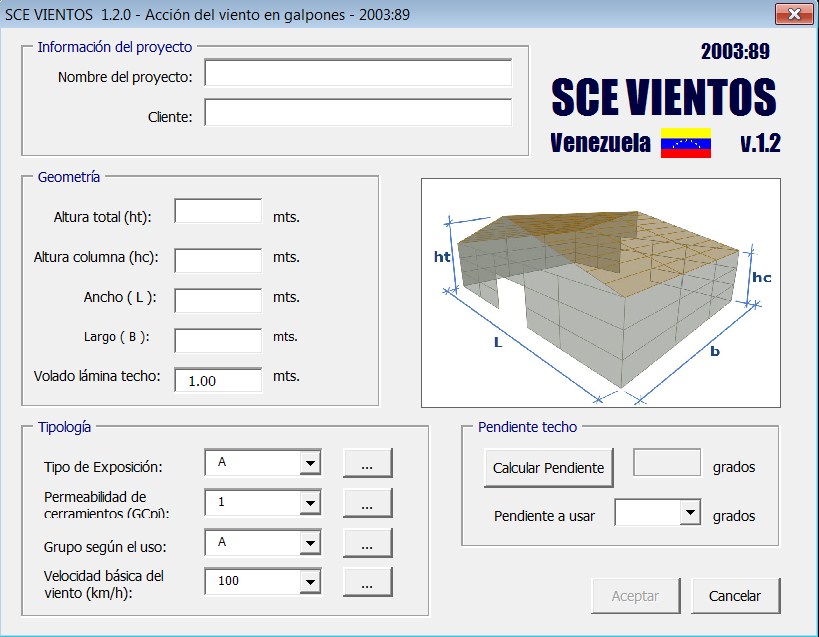
Task: Click the v.1.2 version text
Action: (760, 143)
